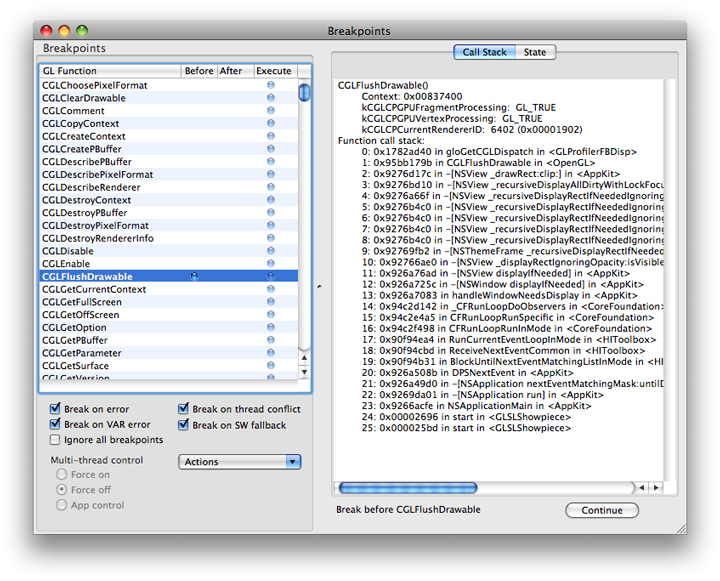Viewport: 720px width, 581px height.
Task: Select the Call Stack tab
Action: [x=485, y=52]
